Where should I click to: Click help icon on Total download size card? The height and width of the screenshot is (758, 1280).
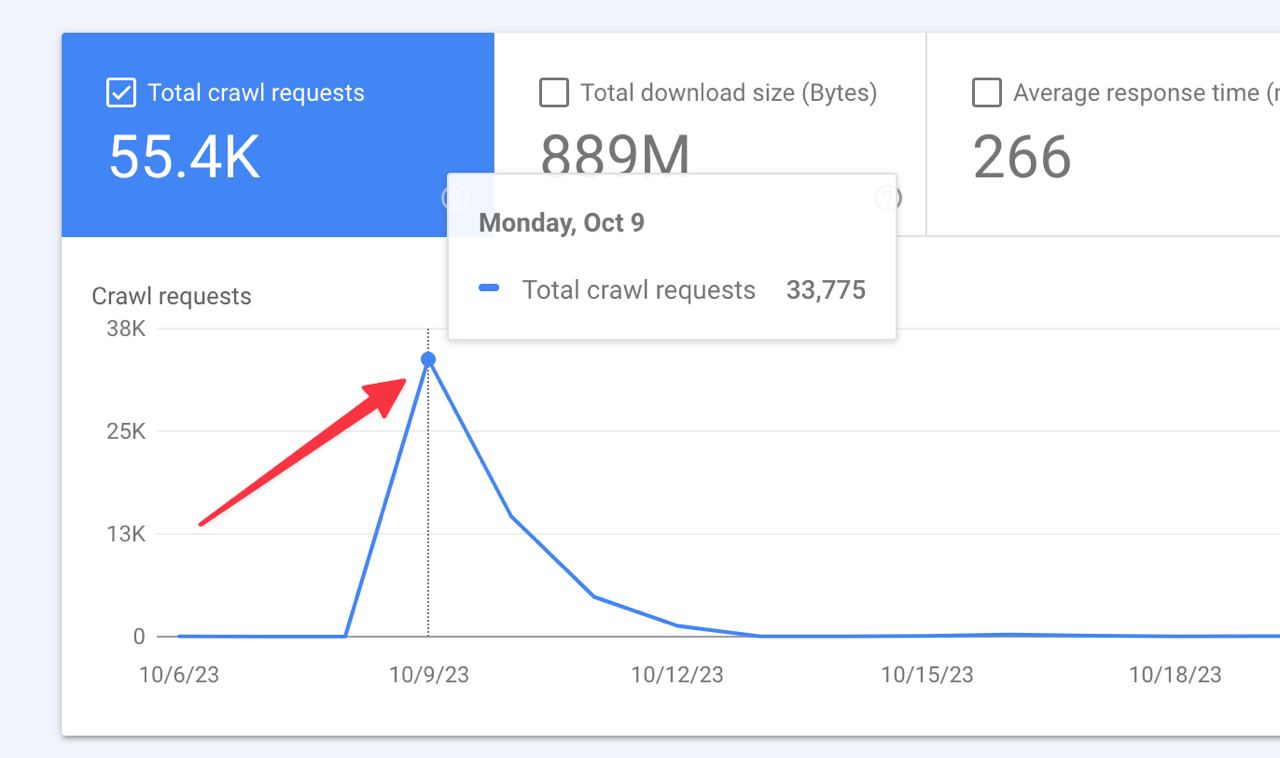click(x=888, y=198)
